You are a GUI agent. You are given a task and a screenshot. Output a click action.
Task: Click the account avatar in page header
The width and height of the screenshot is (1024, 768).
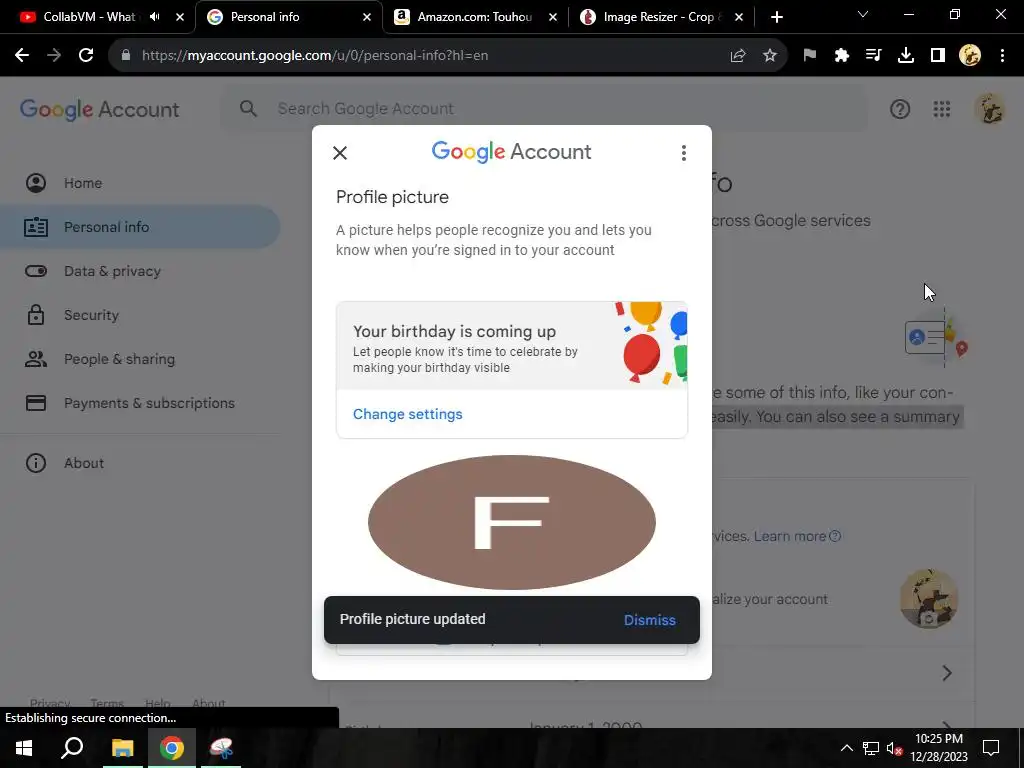pos(990,109)
